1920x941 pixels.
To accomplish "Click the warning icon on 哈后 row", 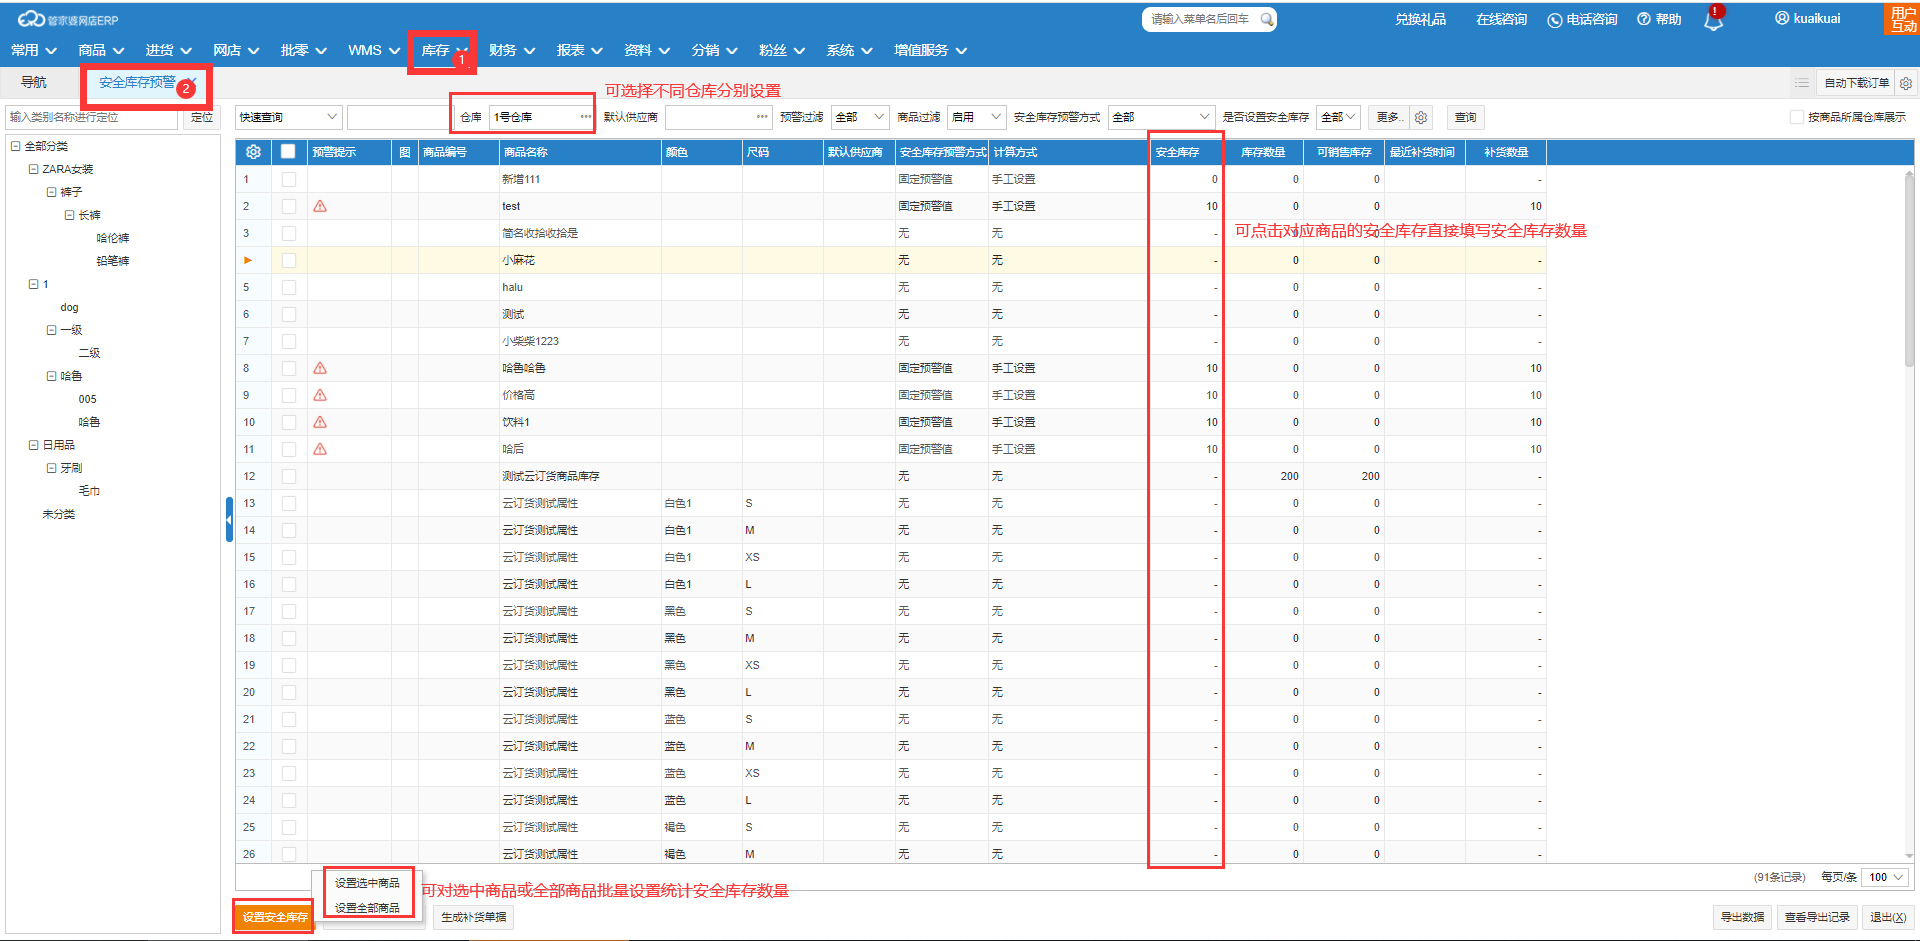I will pos(320,449).
